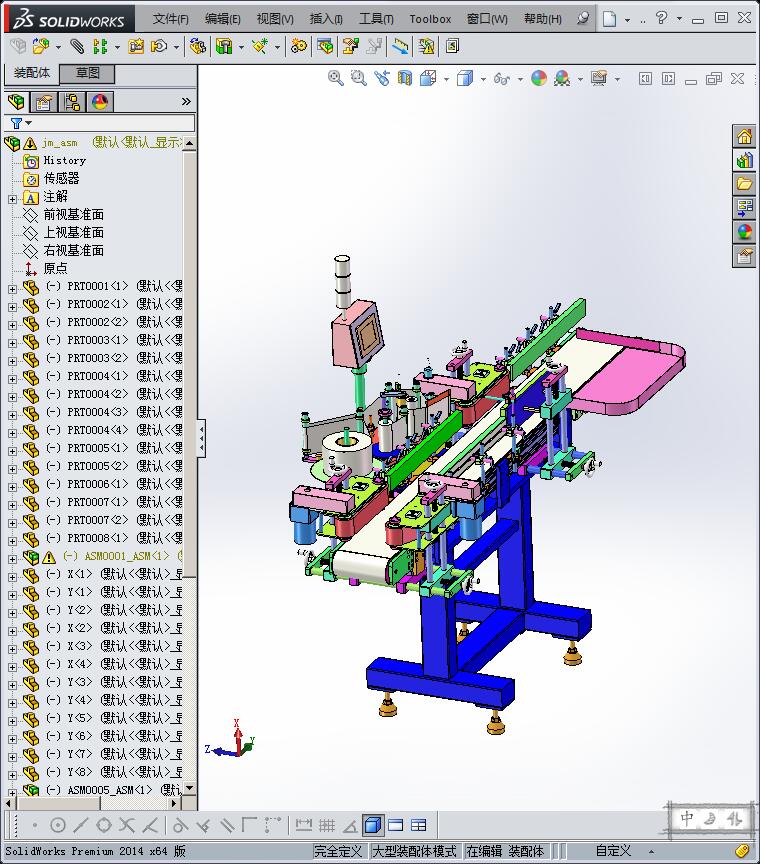Click the Apply Scene icon
This screenshot has height=864, width=760.
pyautogui.click(x=562, y=78)
